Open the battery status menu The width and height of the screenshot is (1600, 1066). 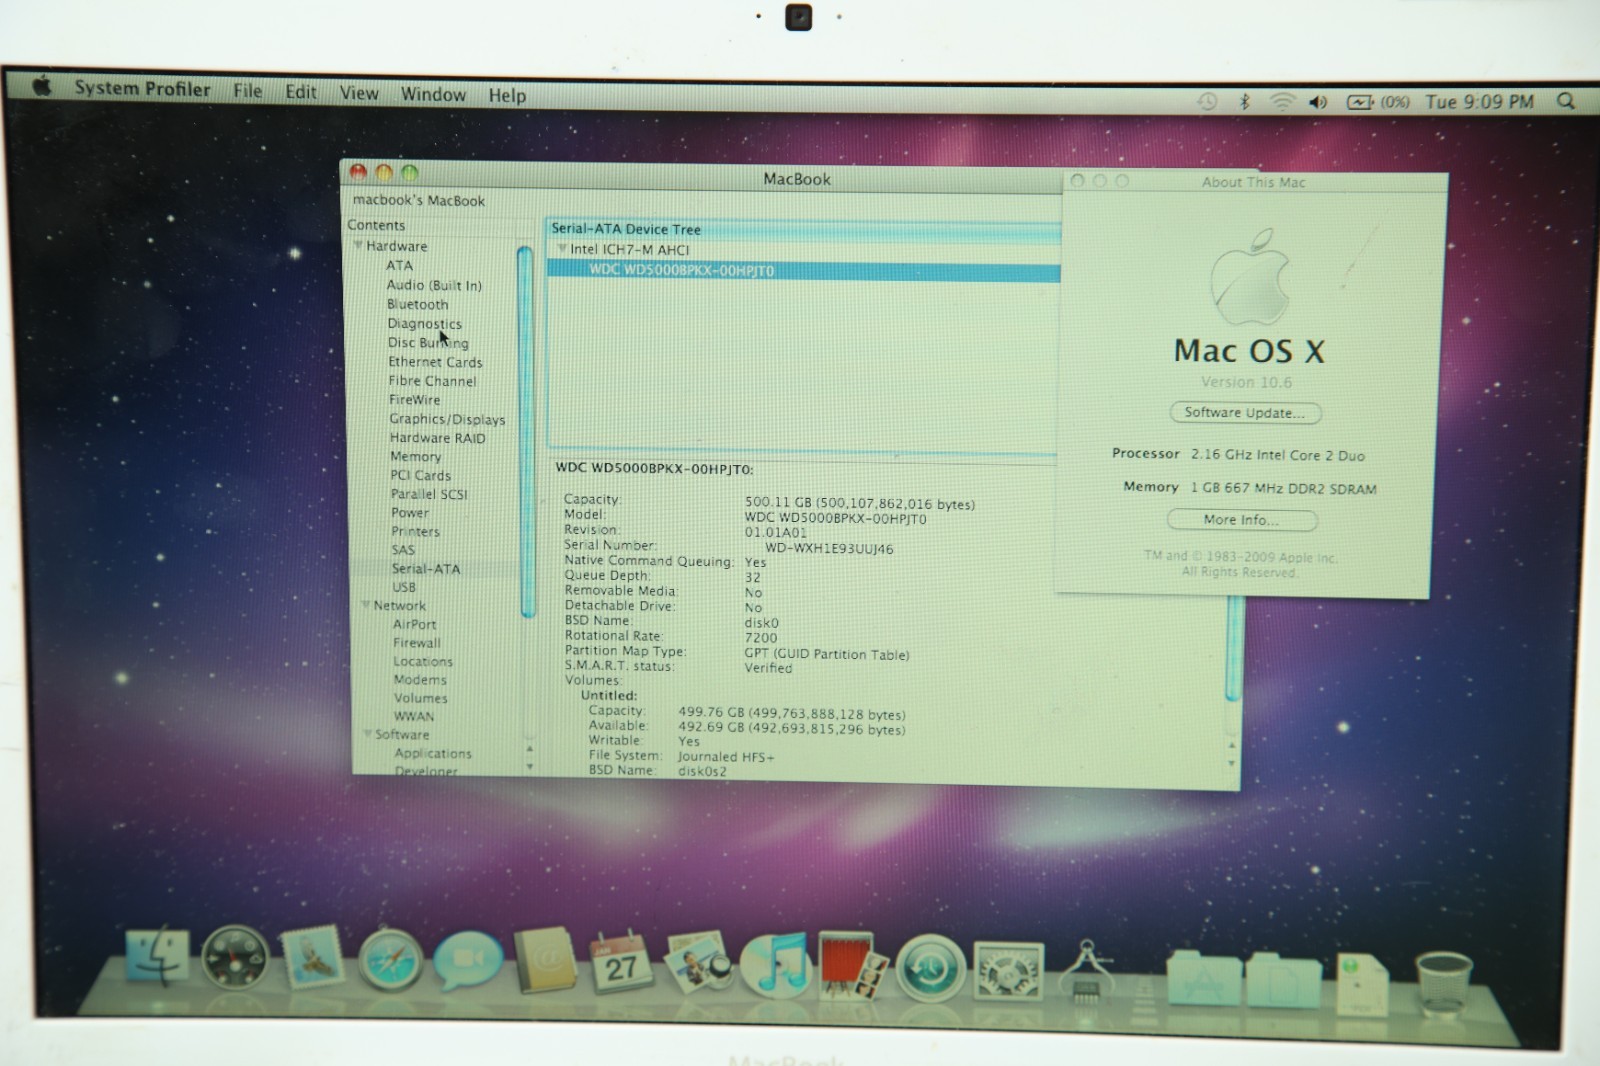coord(1378,102)
